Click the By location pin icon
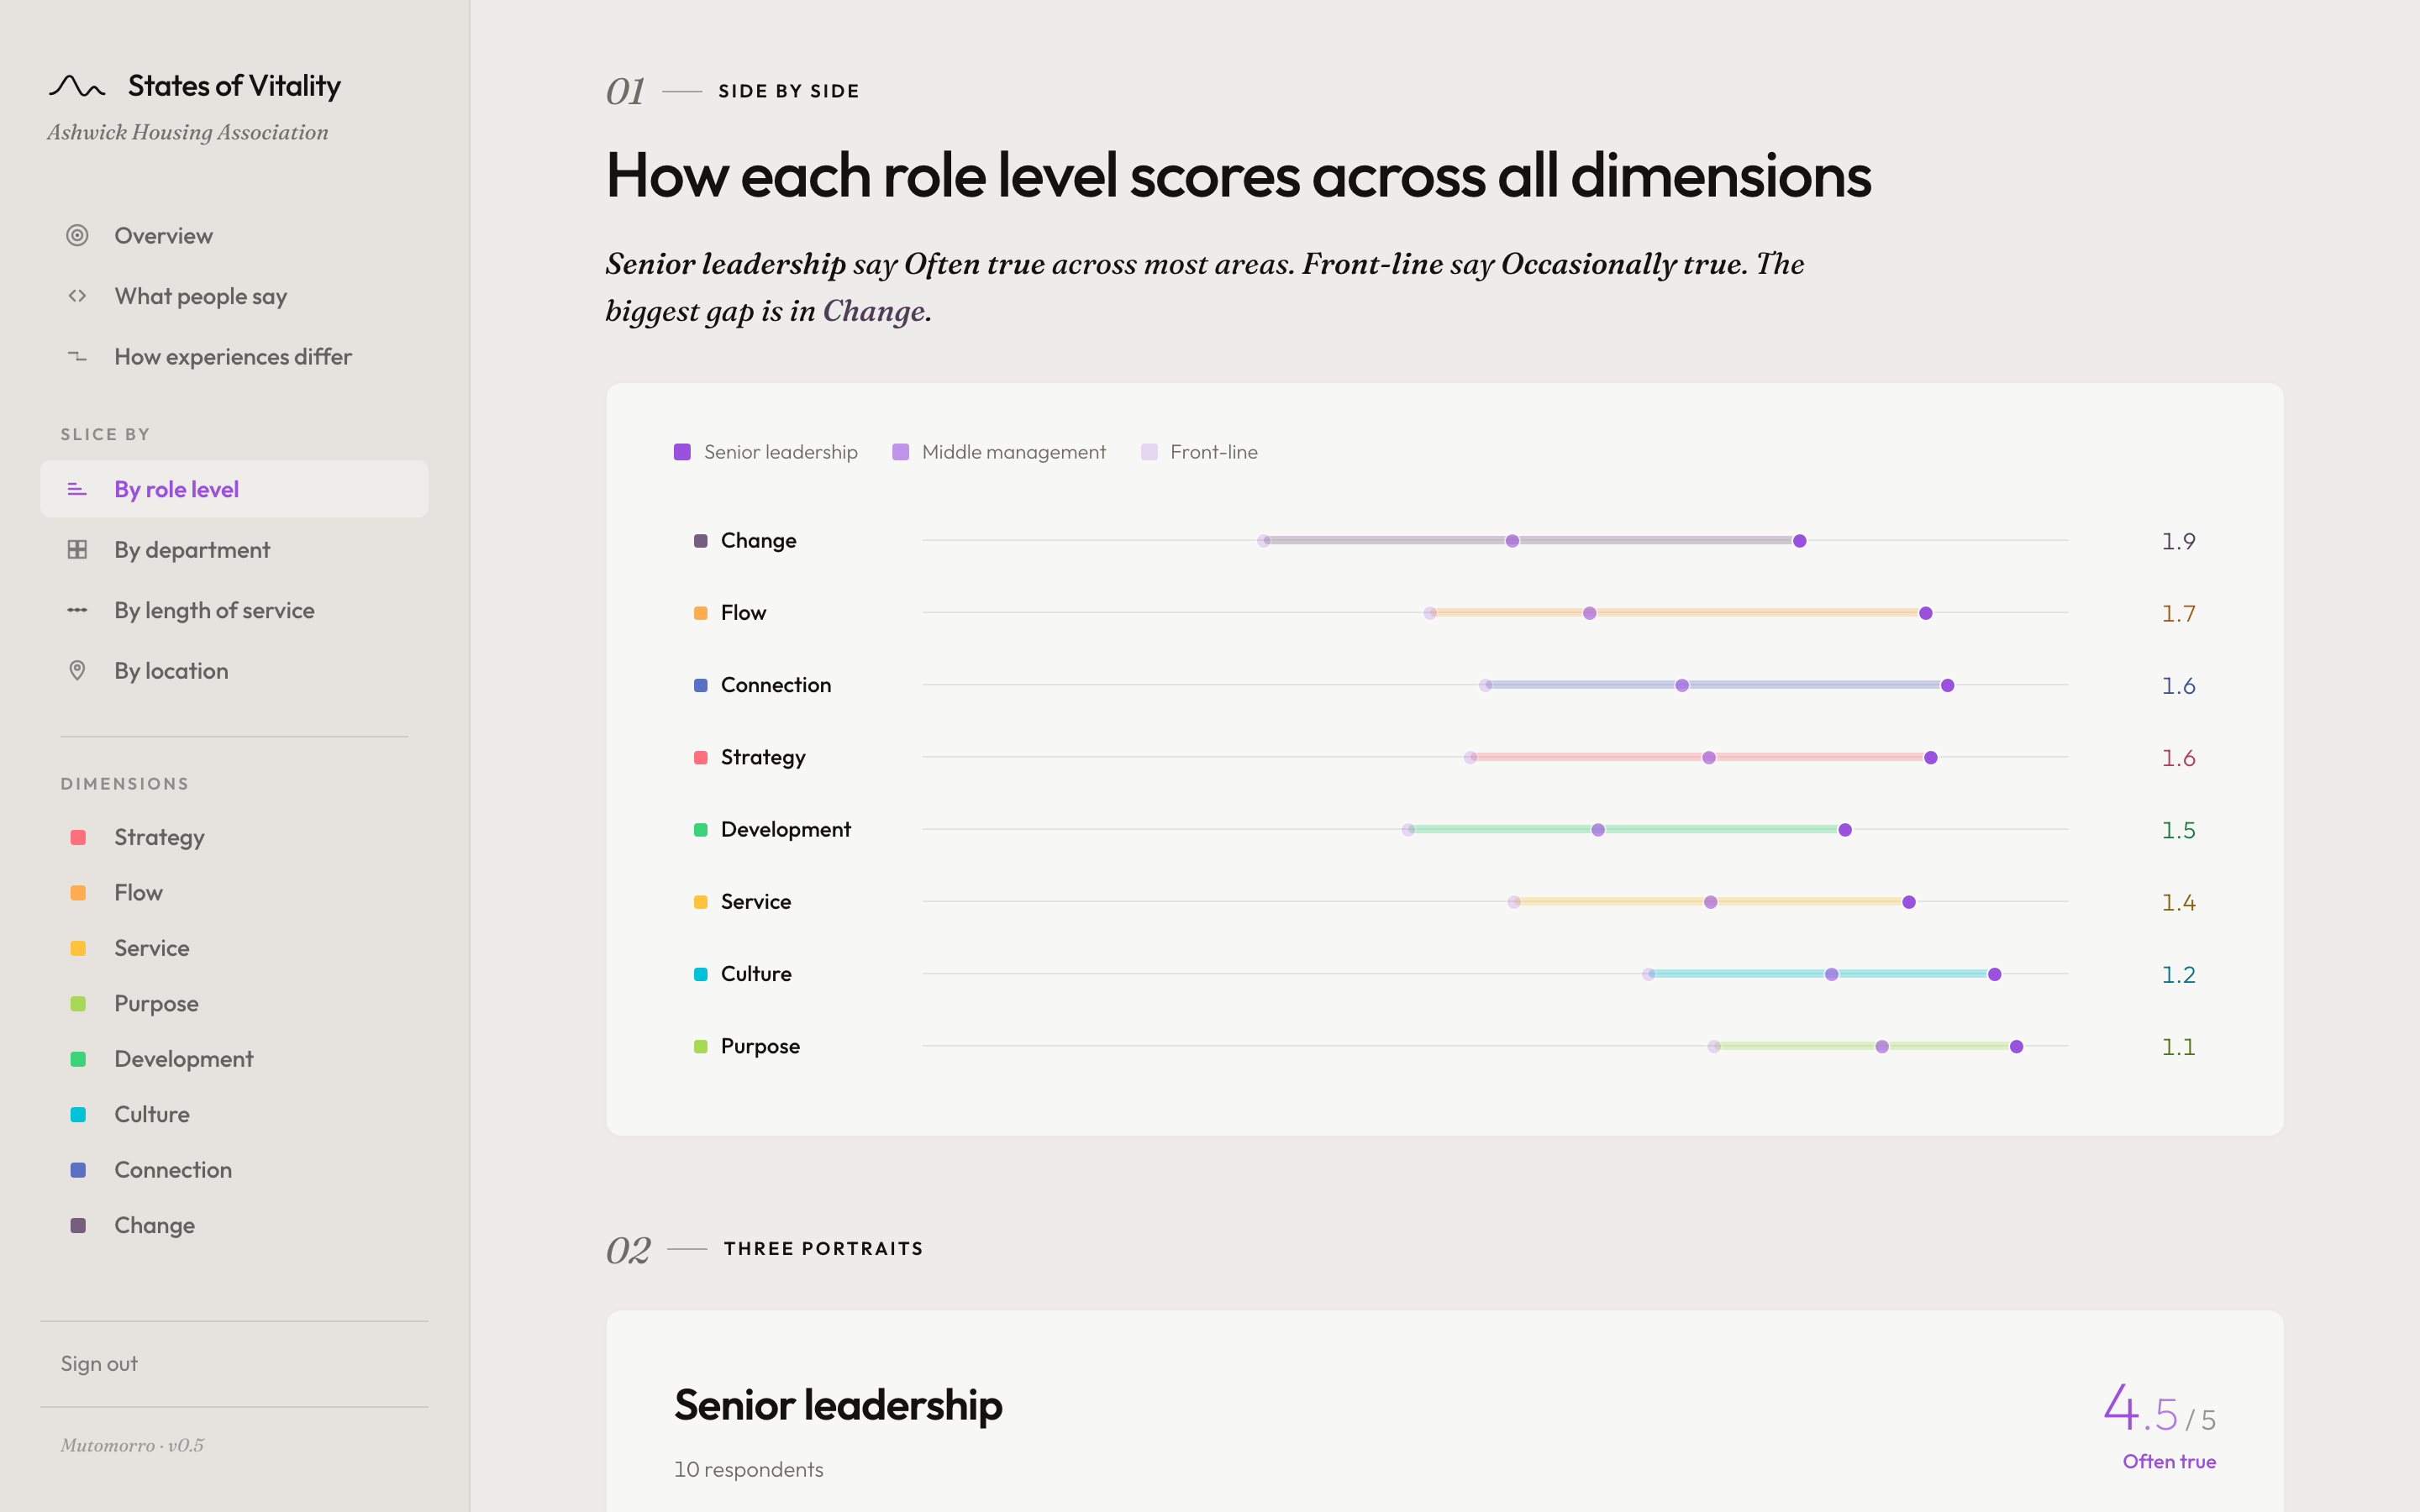Image resolution: width=2420 pixels, height=1512 pixels. [77, 671]
